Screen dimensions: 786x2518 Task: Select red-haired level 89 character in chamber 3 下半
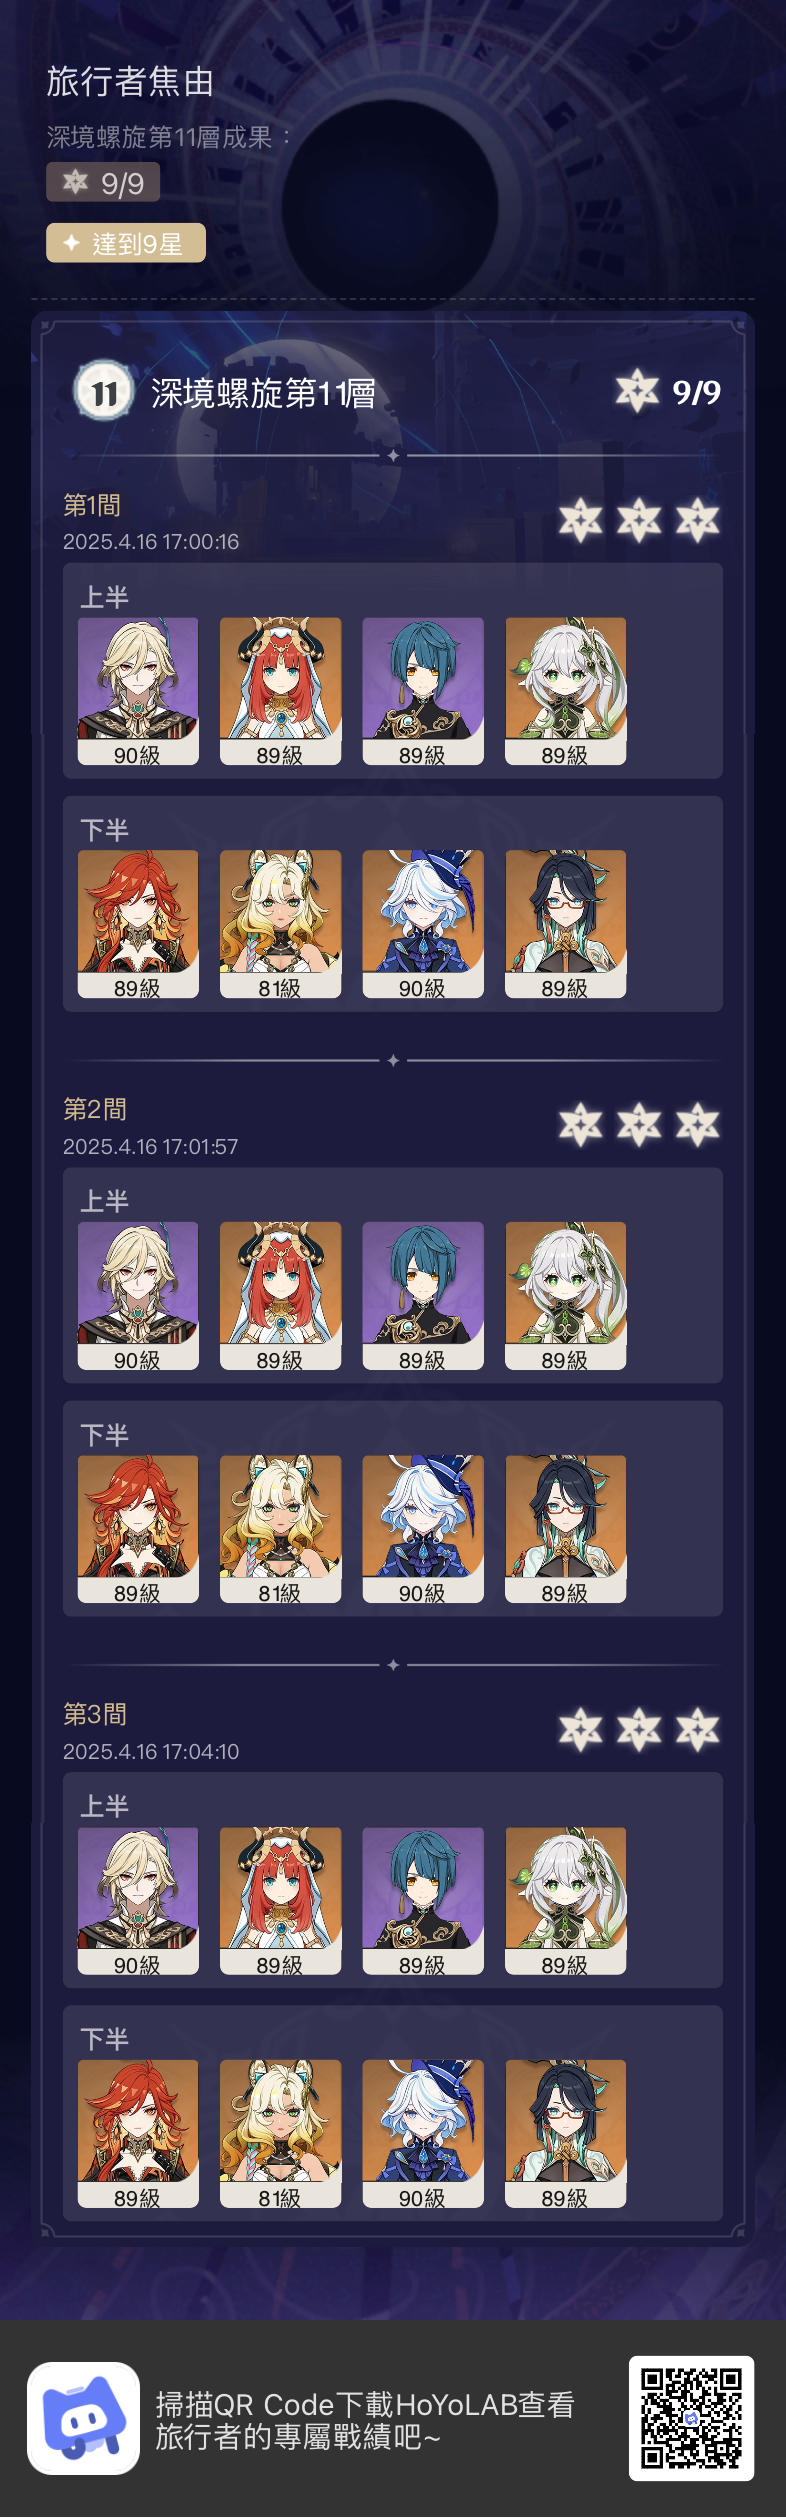[138, 2133]
